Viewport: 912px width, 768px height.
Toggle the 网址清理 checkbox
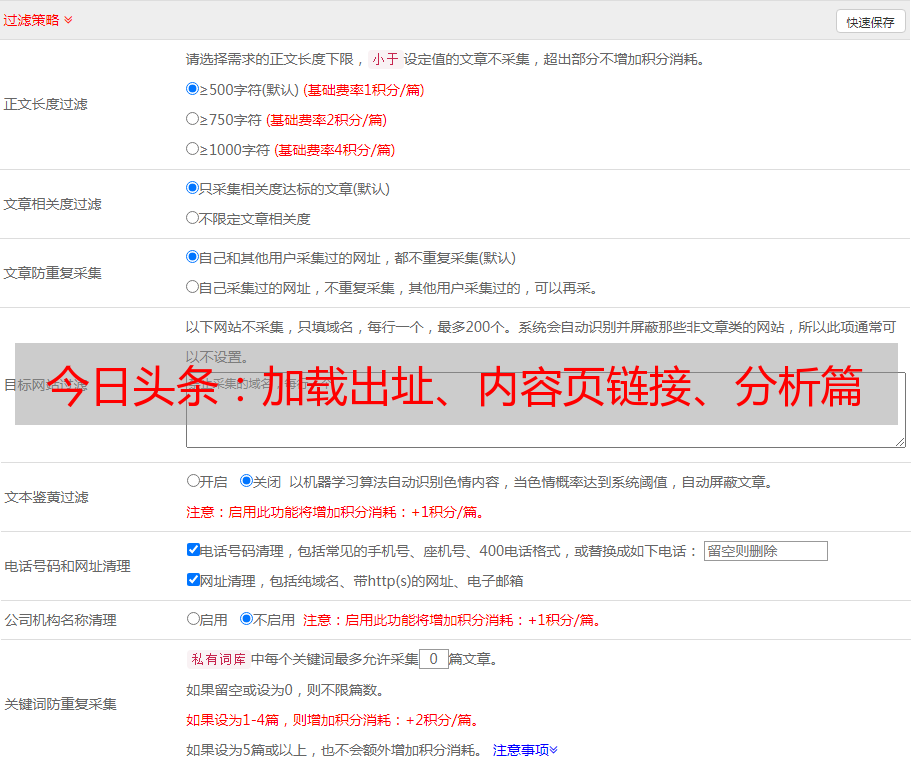pyautogui.click(x=193, y=580)
